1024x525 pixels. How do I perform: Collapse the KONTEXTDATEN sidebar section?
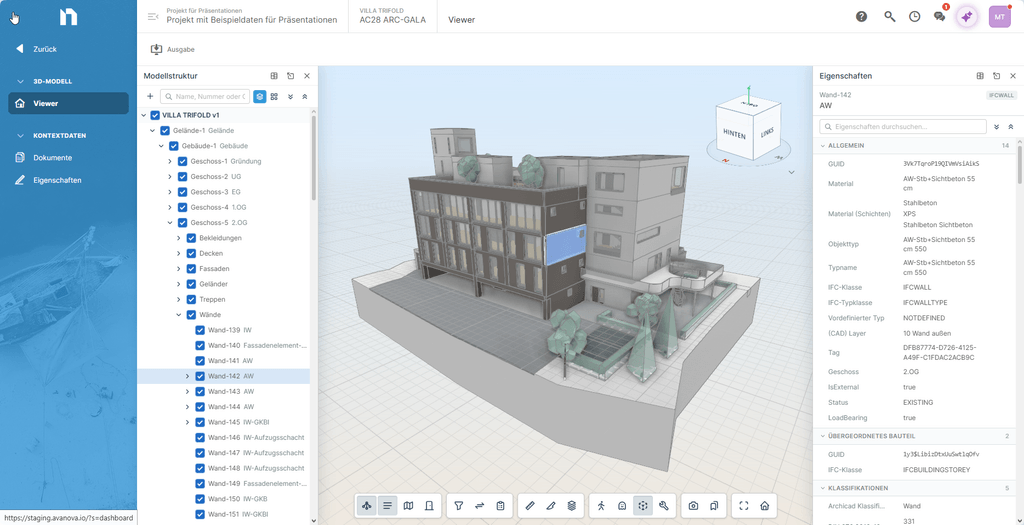[20, 136]
